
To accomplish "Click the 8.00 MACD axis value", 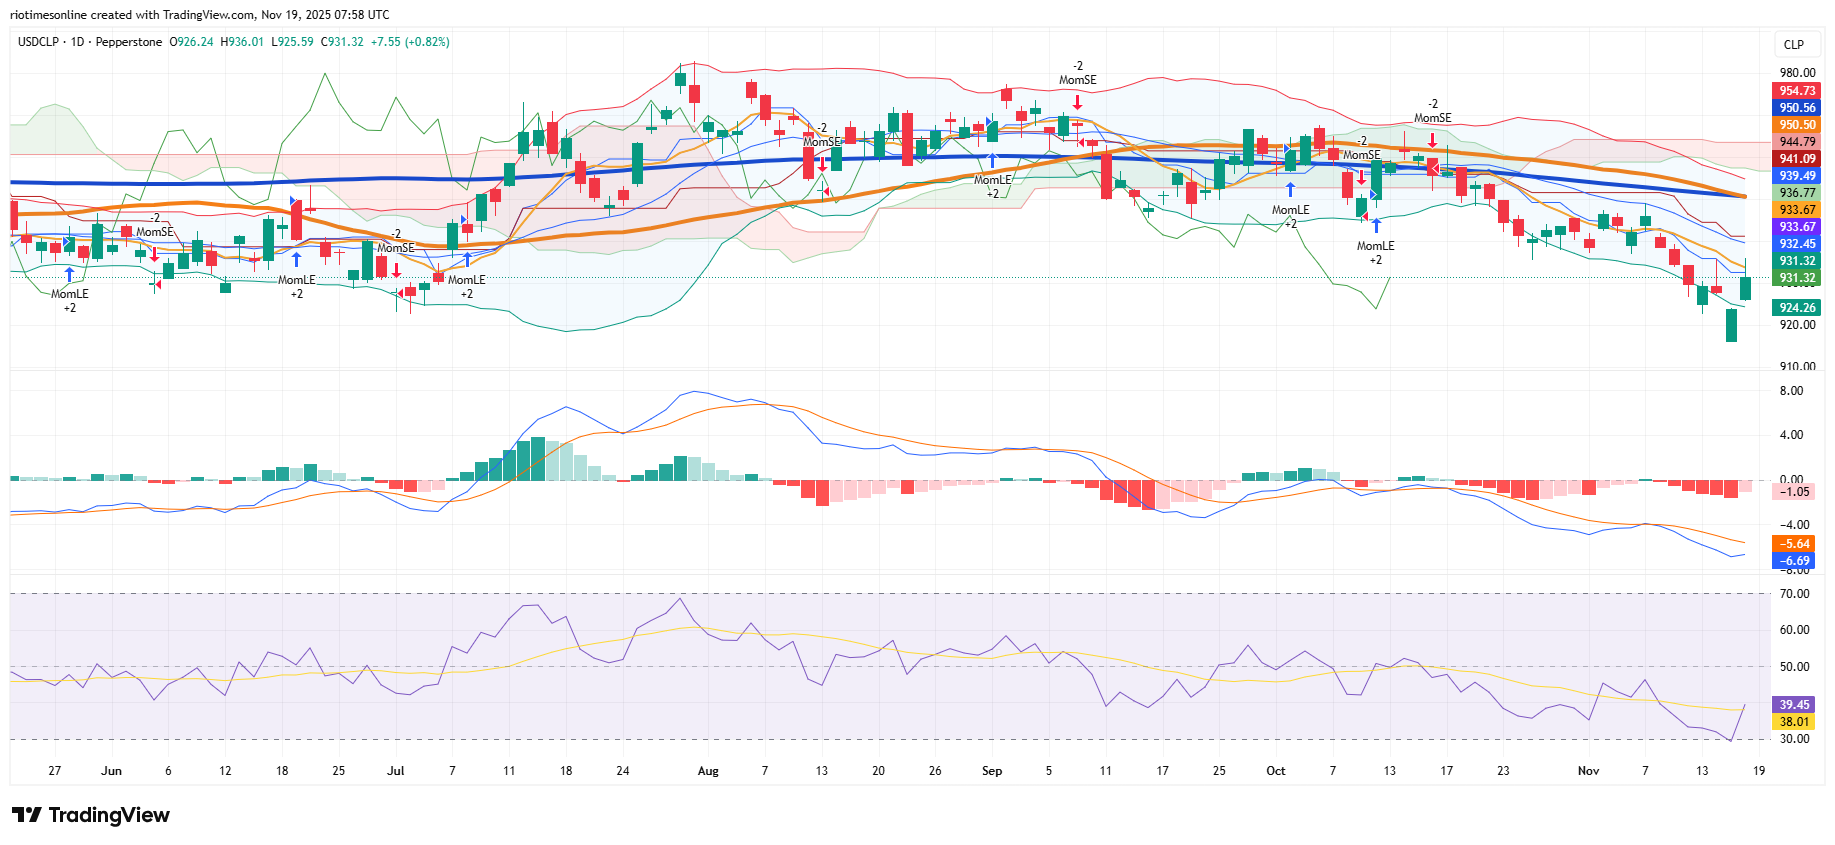I will point(1791,391).
